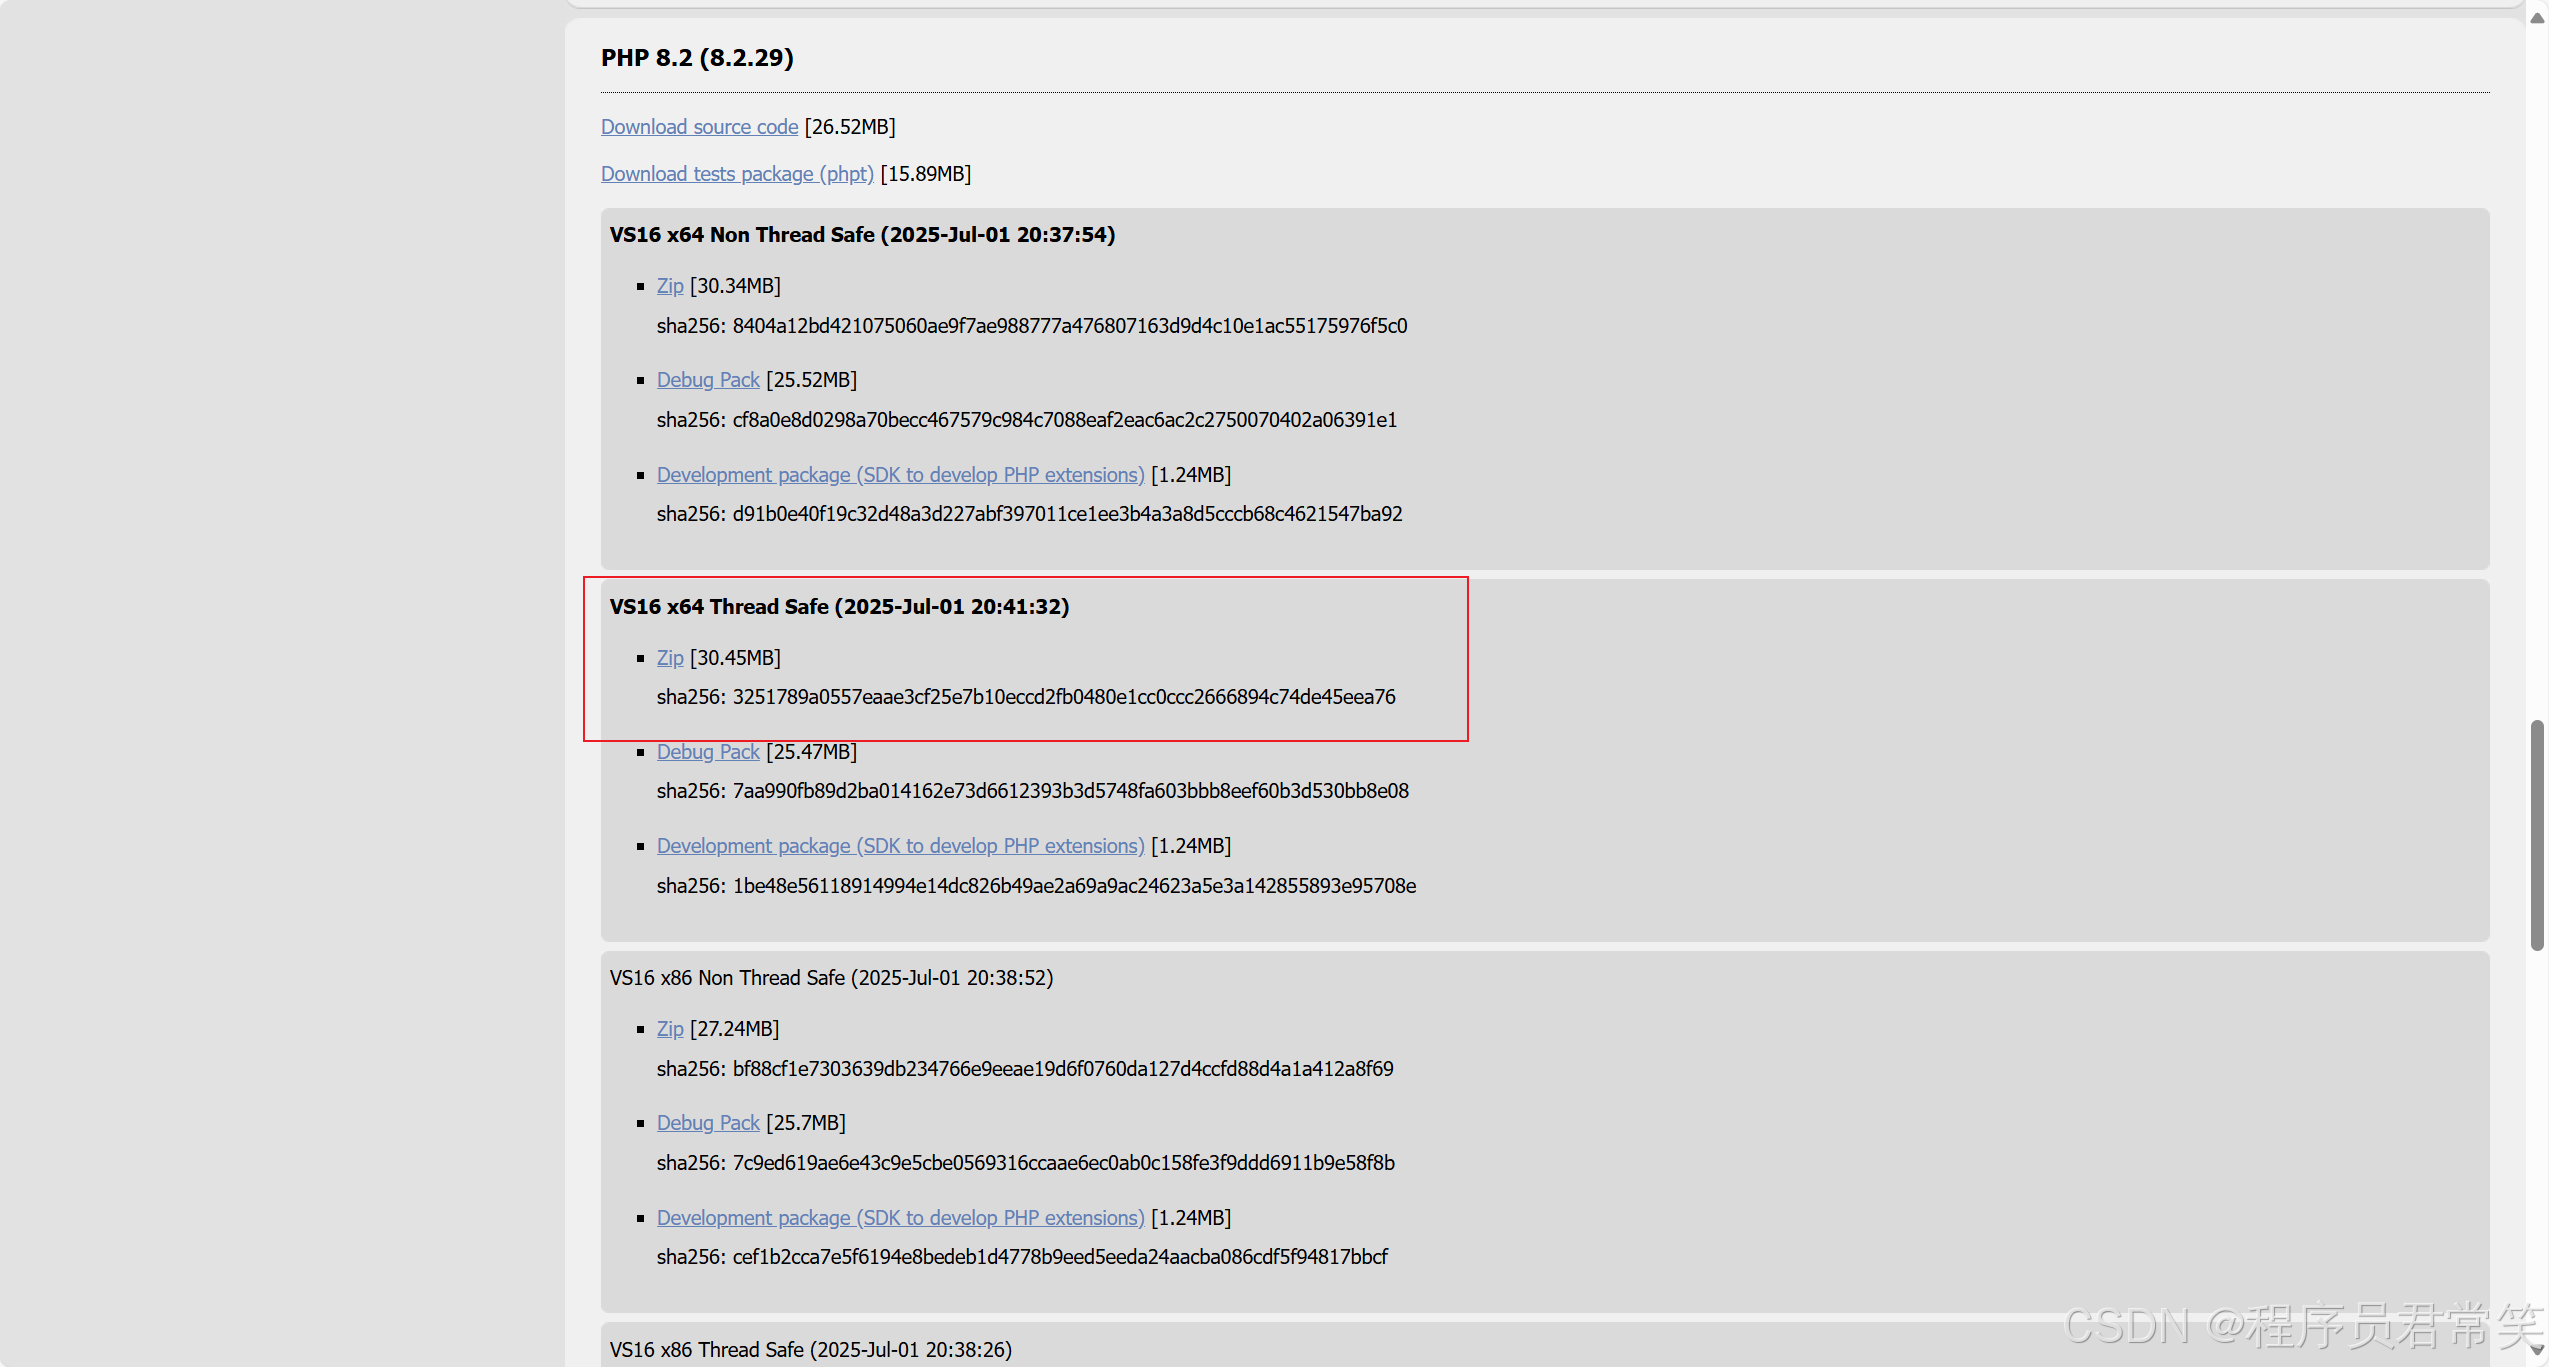Click sha256 hash starting d91b0e40

tap(1067, 514)
